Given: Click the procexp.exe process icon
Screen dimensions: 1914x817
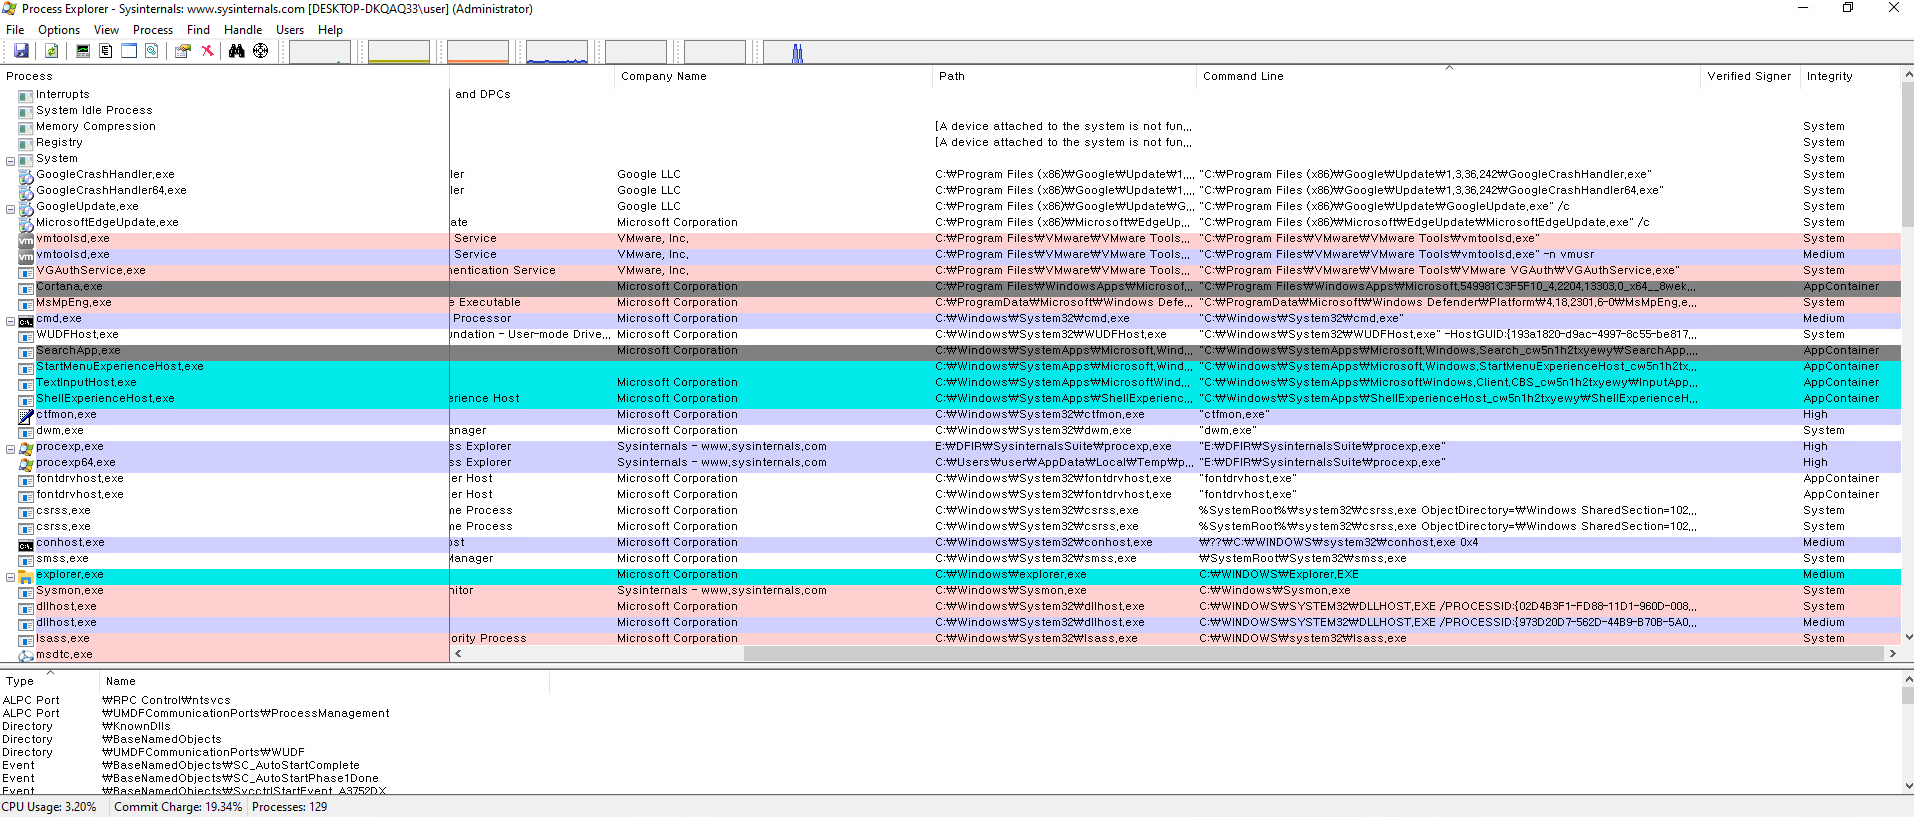Looking at the screenshot, I should pyautogui.click(x=26, y=448).
